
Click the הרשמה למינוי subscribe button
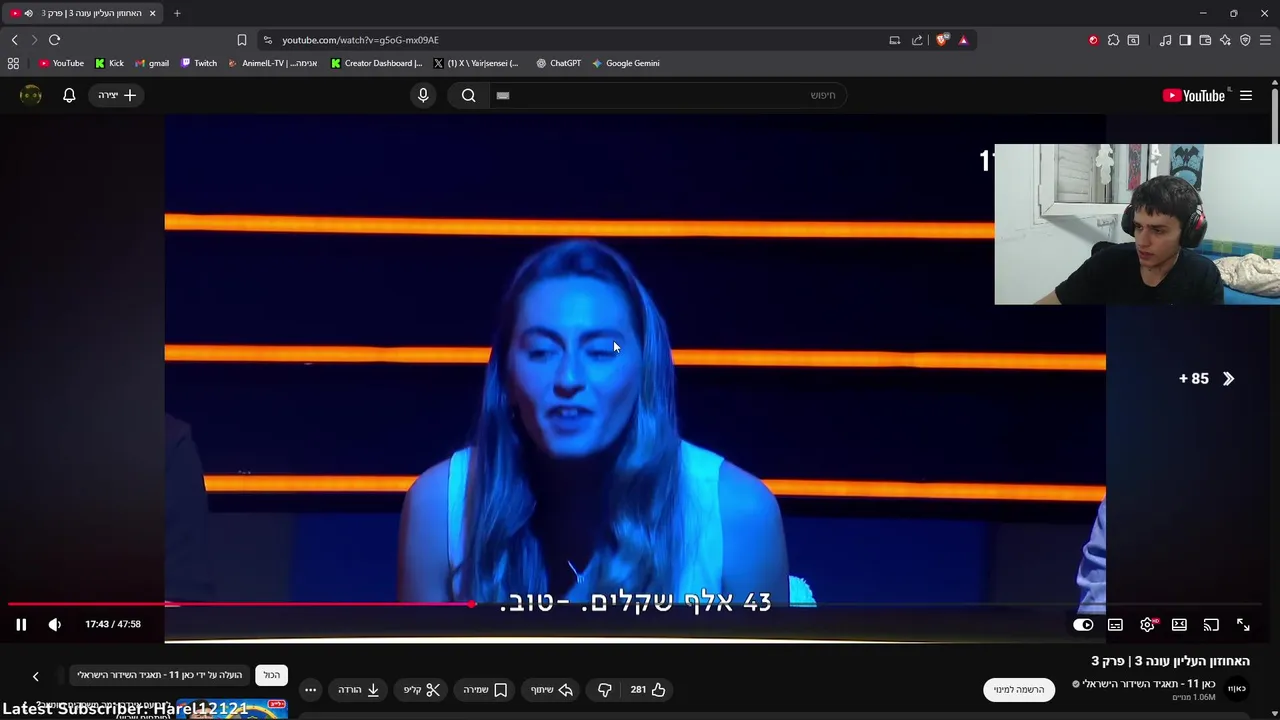[1019, 689]
